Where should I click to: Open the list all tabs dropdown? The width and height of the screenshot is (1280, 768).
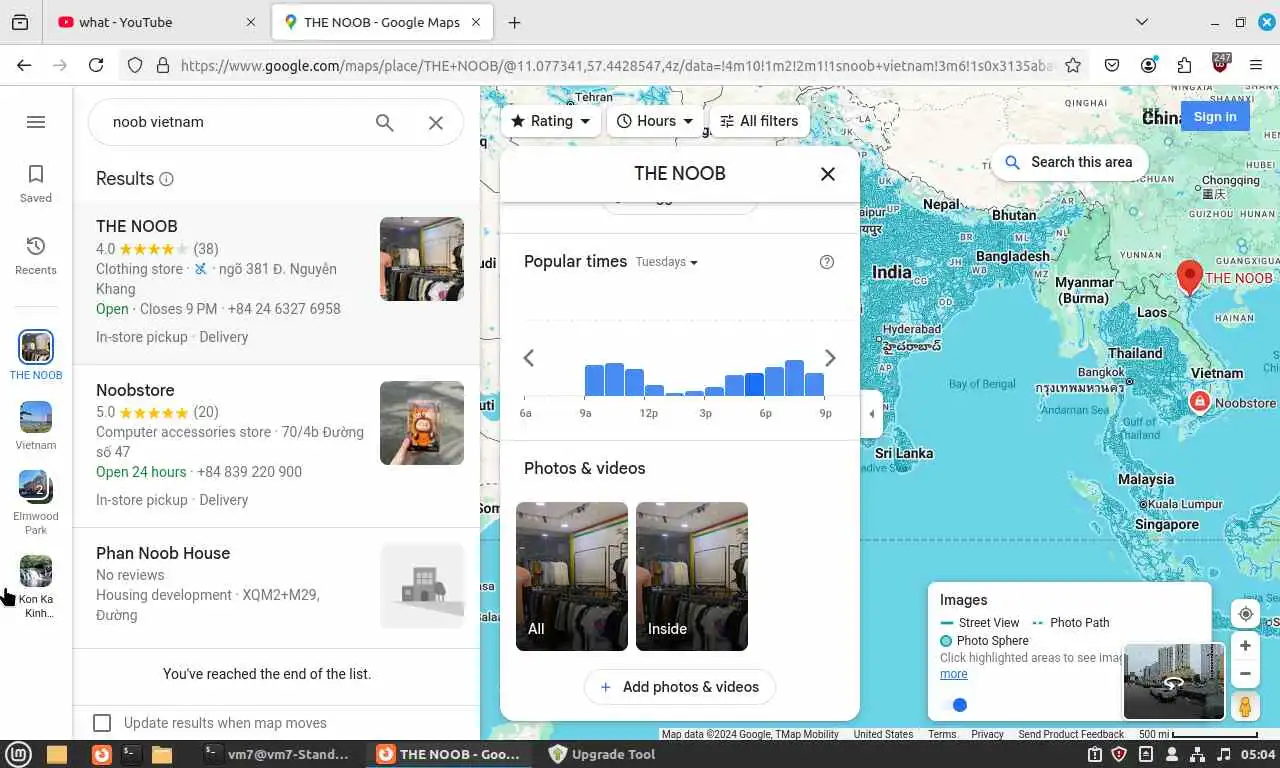tap(1142, 22)
